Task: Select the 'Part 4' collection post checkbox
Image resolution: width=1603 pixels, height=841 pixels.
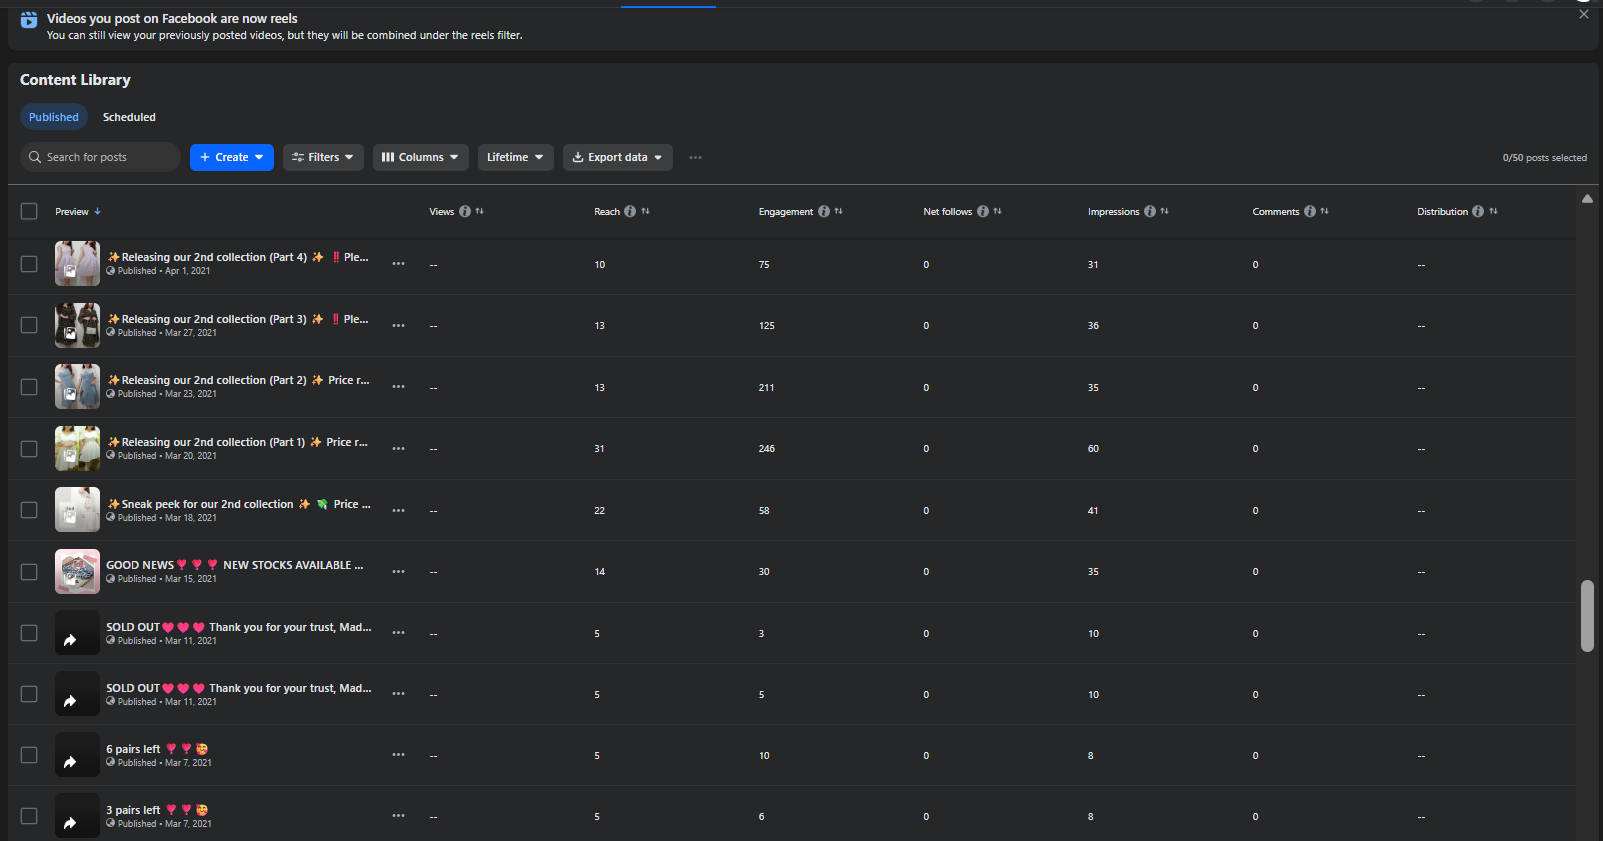Action: [29, 264]
